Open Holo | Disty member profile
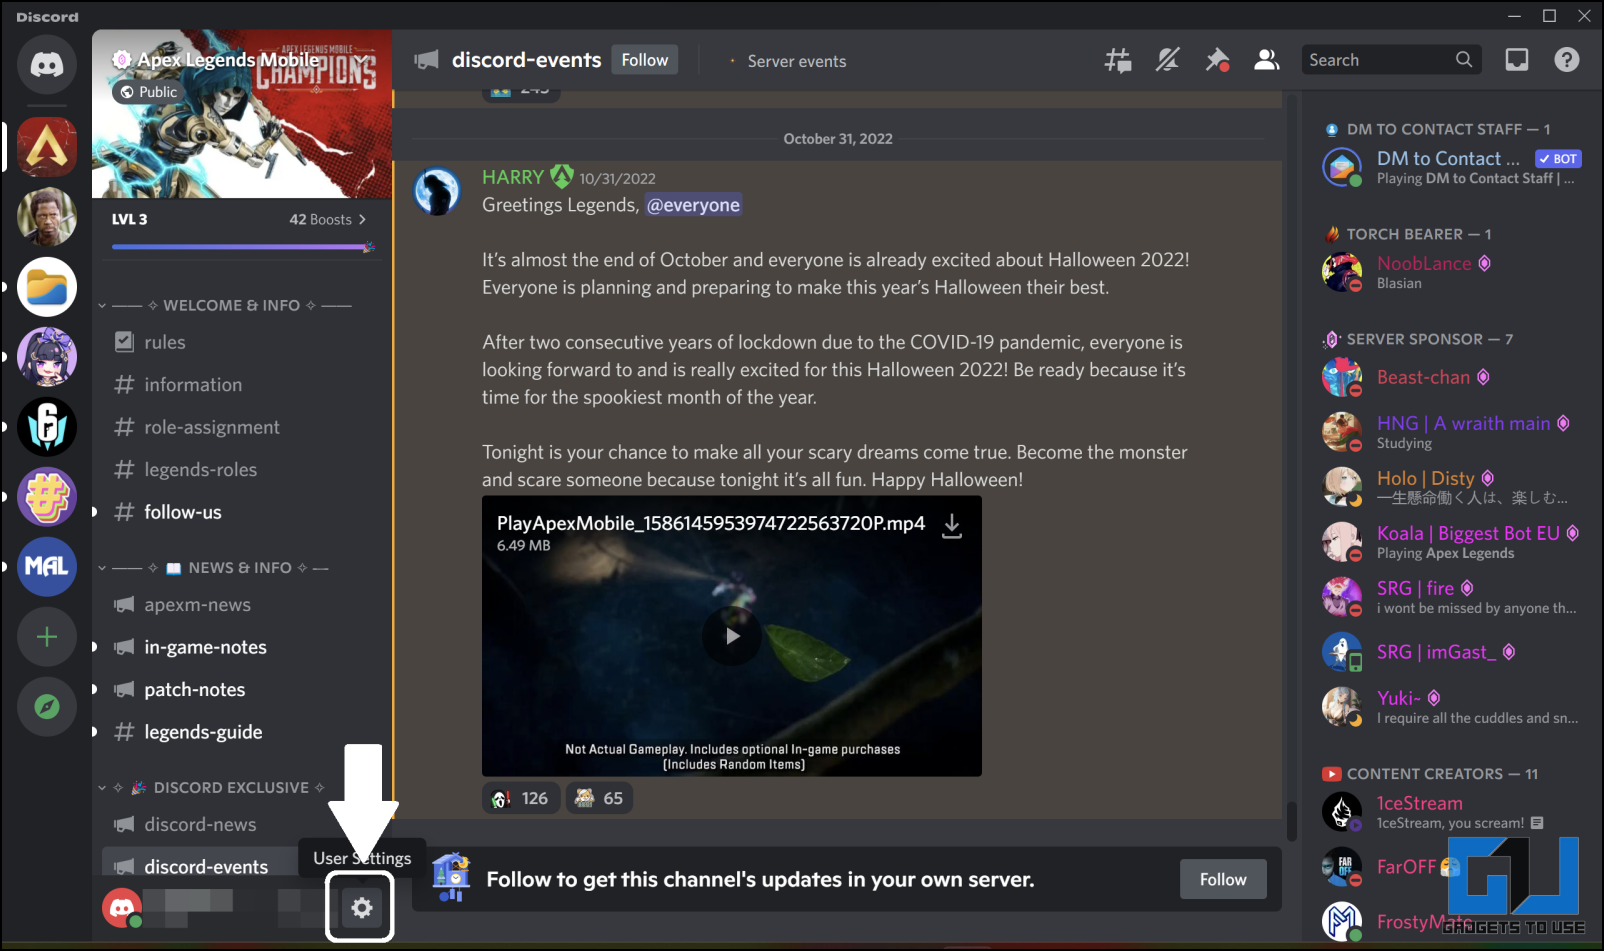Image resolution: width=1604 pixels, height=951 pixels. pyautogui.click(x=1450, y=487)
